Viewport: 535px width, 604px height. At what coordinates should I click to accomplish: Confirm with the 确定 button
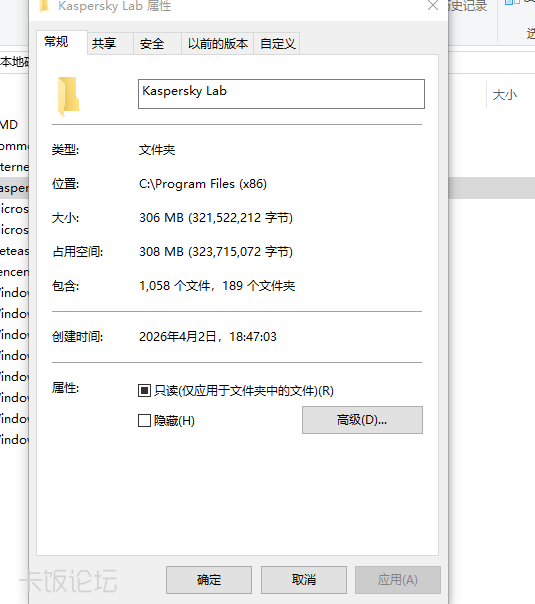[209, 580]
